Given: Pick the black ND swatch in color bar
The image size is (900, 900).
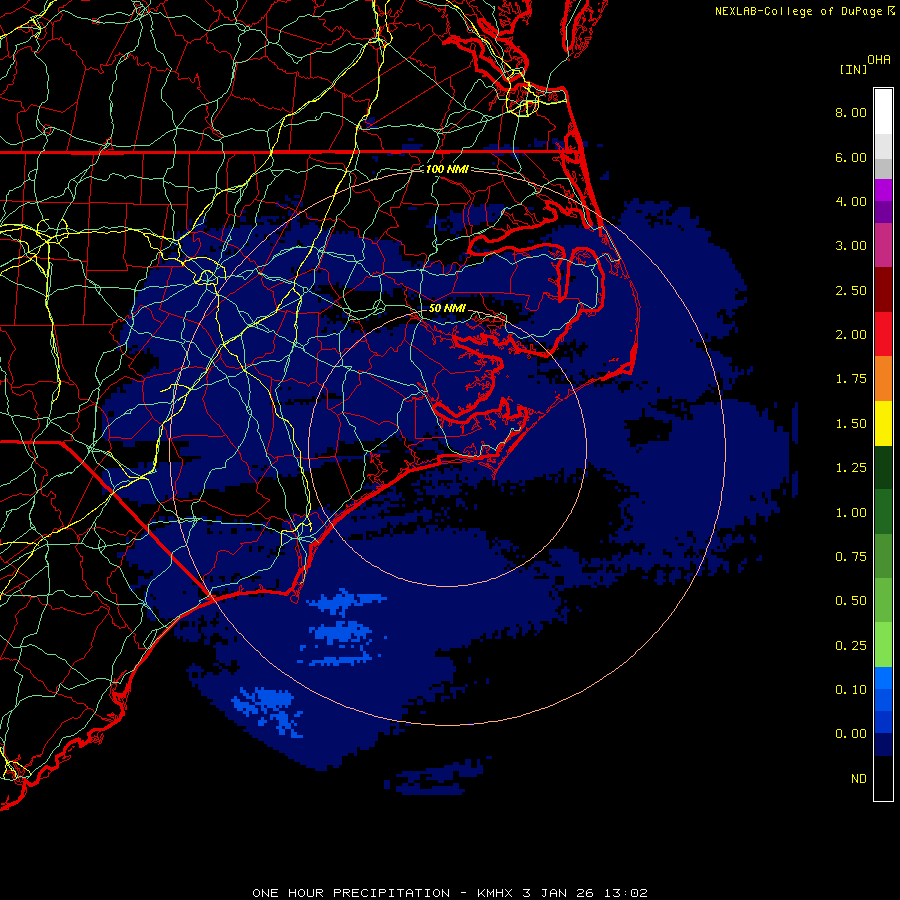Looking at the screenshot, I should 883,778.
